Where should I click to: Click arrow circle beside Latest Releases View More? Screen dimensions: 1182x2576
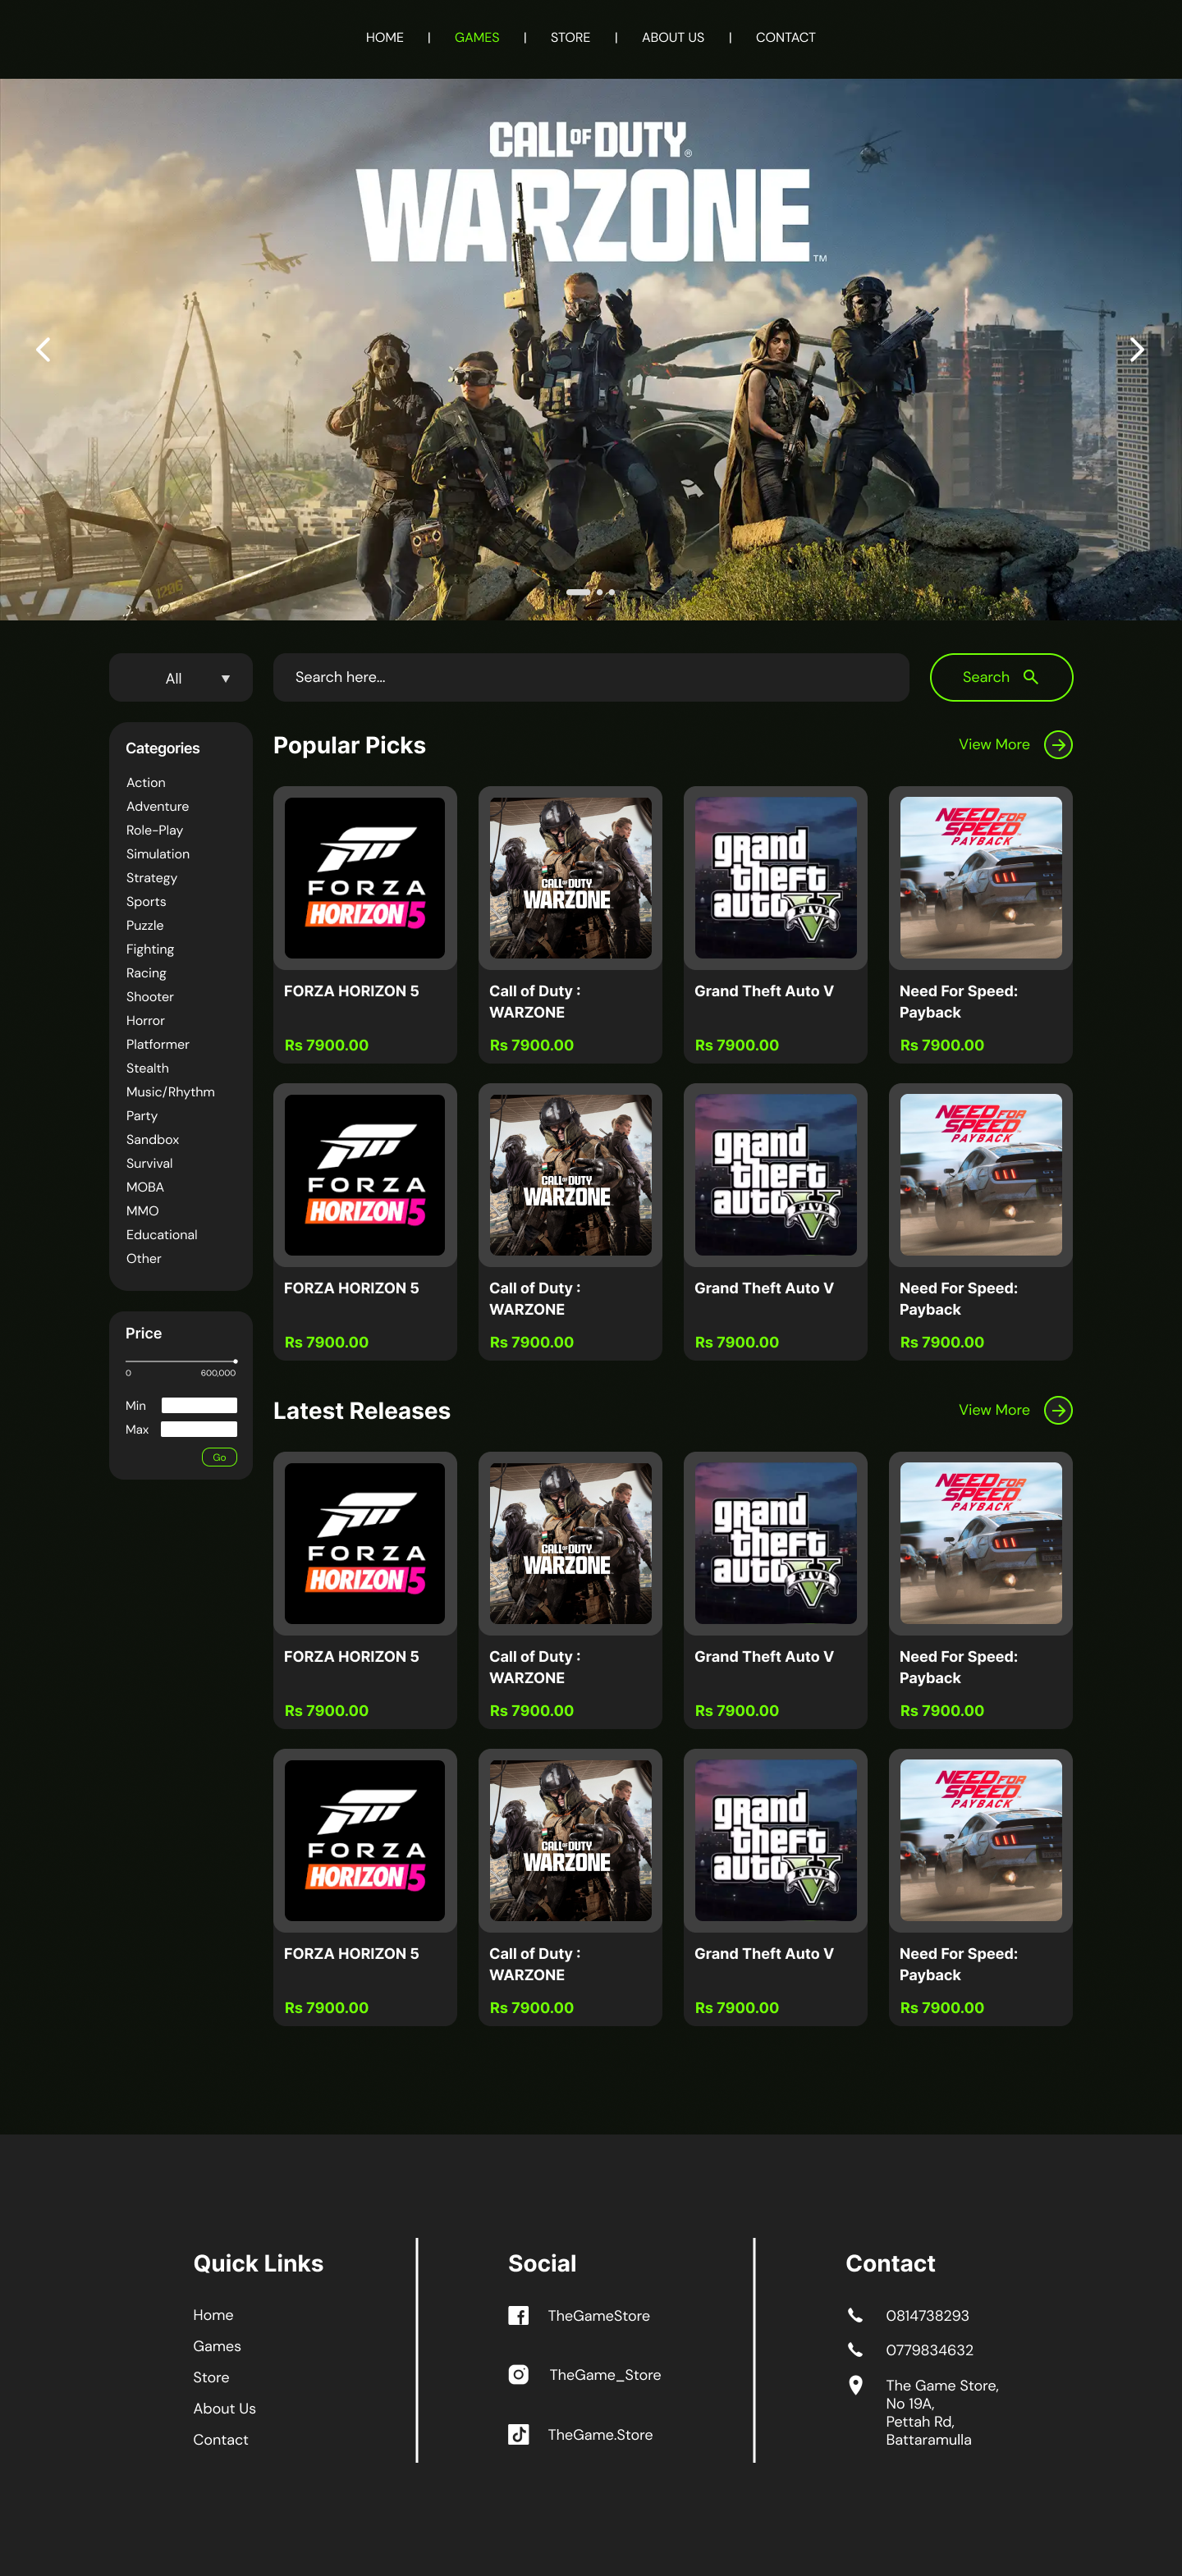point(1058,1410)
